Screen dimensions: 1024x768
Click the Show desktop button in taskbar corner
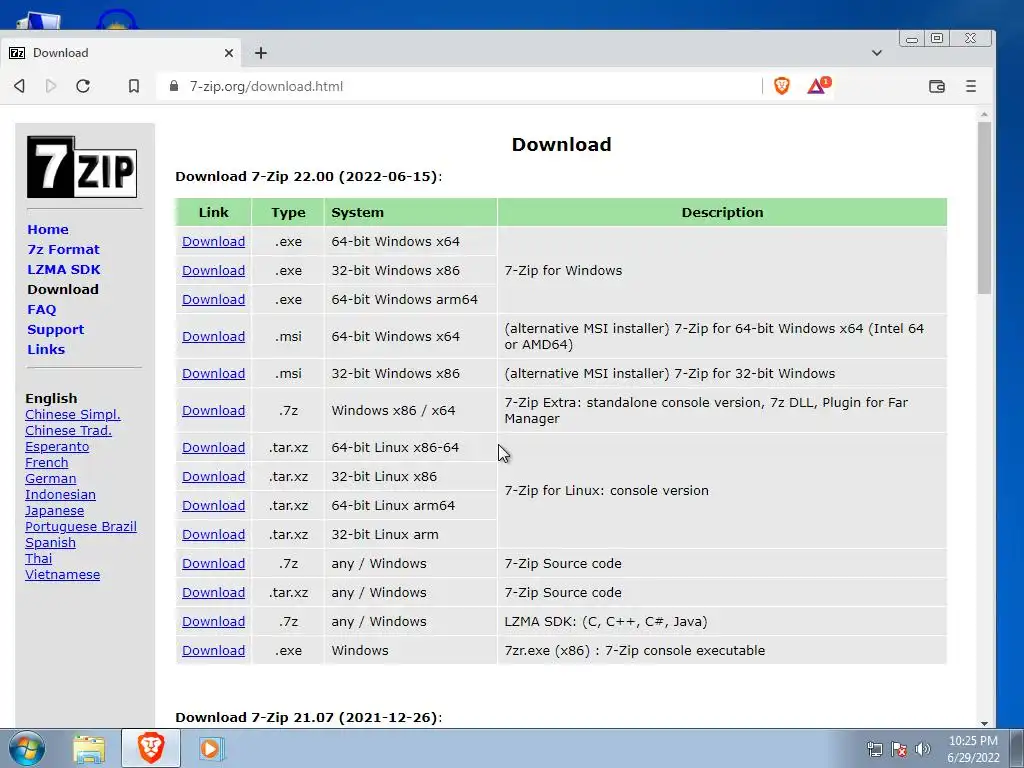click(x=1017, y=748)
